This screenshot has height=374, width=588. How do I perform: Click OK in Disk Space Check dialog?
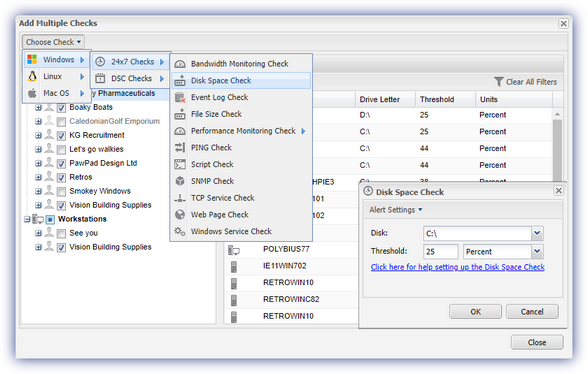[475, 312]
